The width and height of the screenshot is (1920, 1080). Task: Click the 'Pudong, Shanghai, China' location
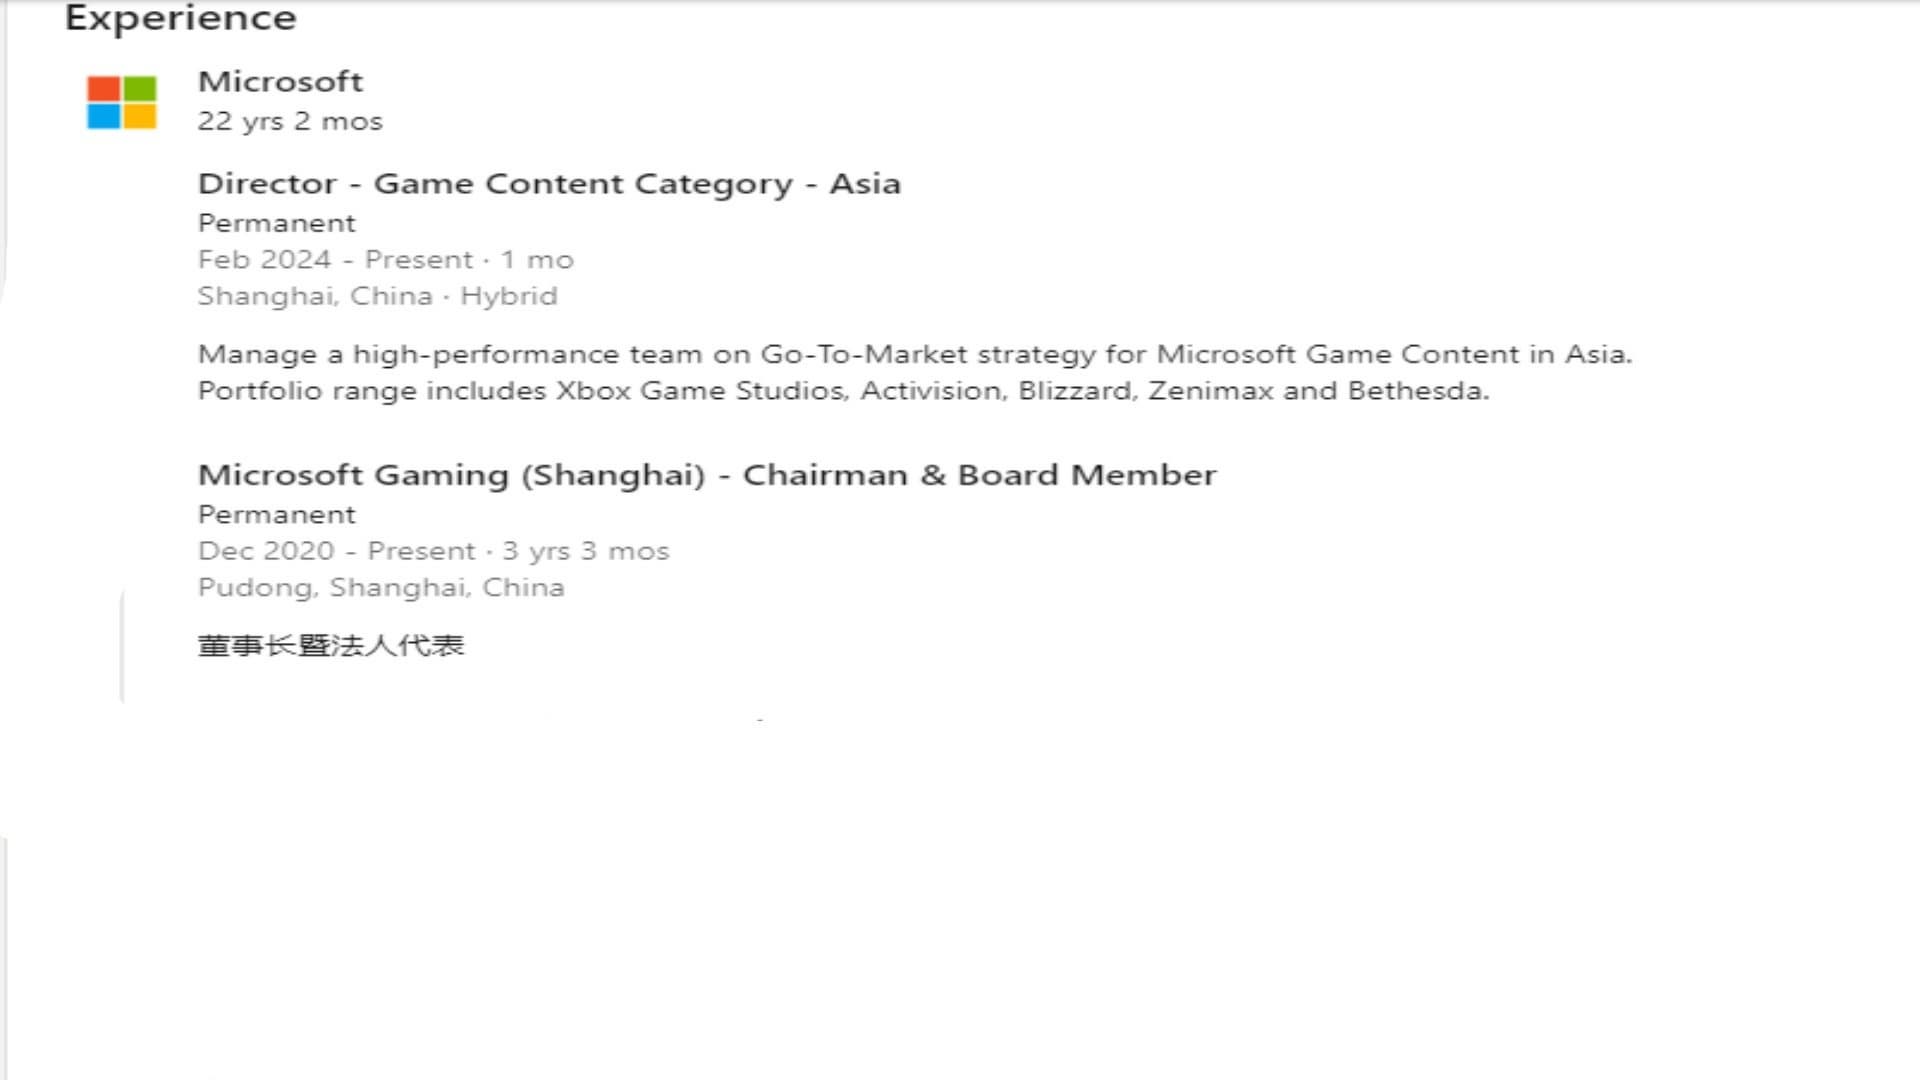[x=381, y=588]
